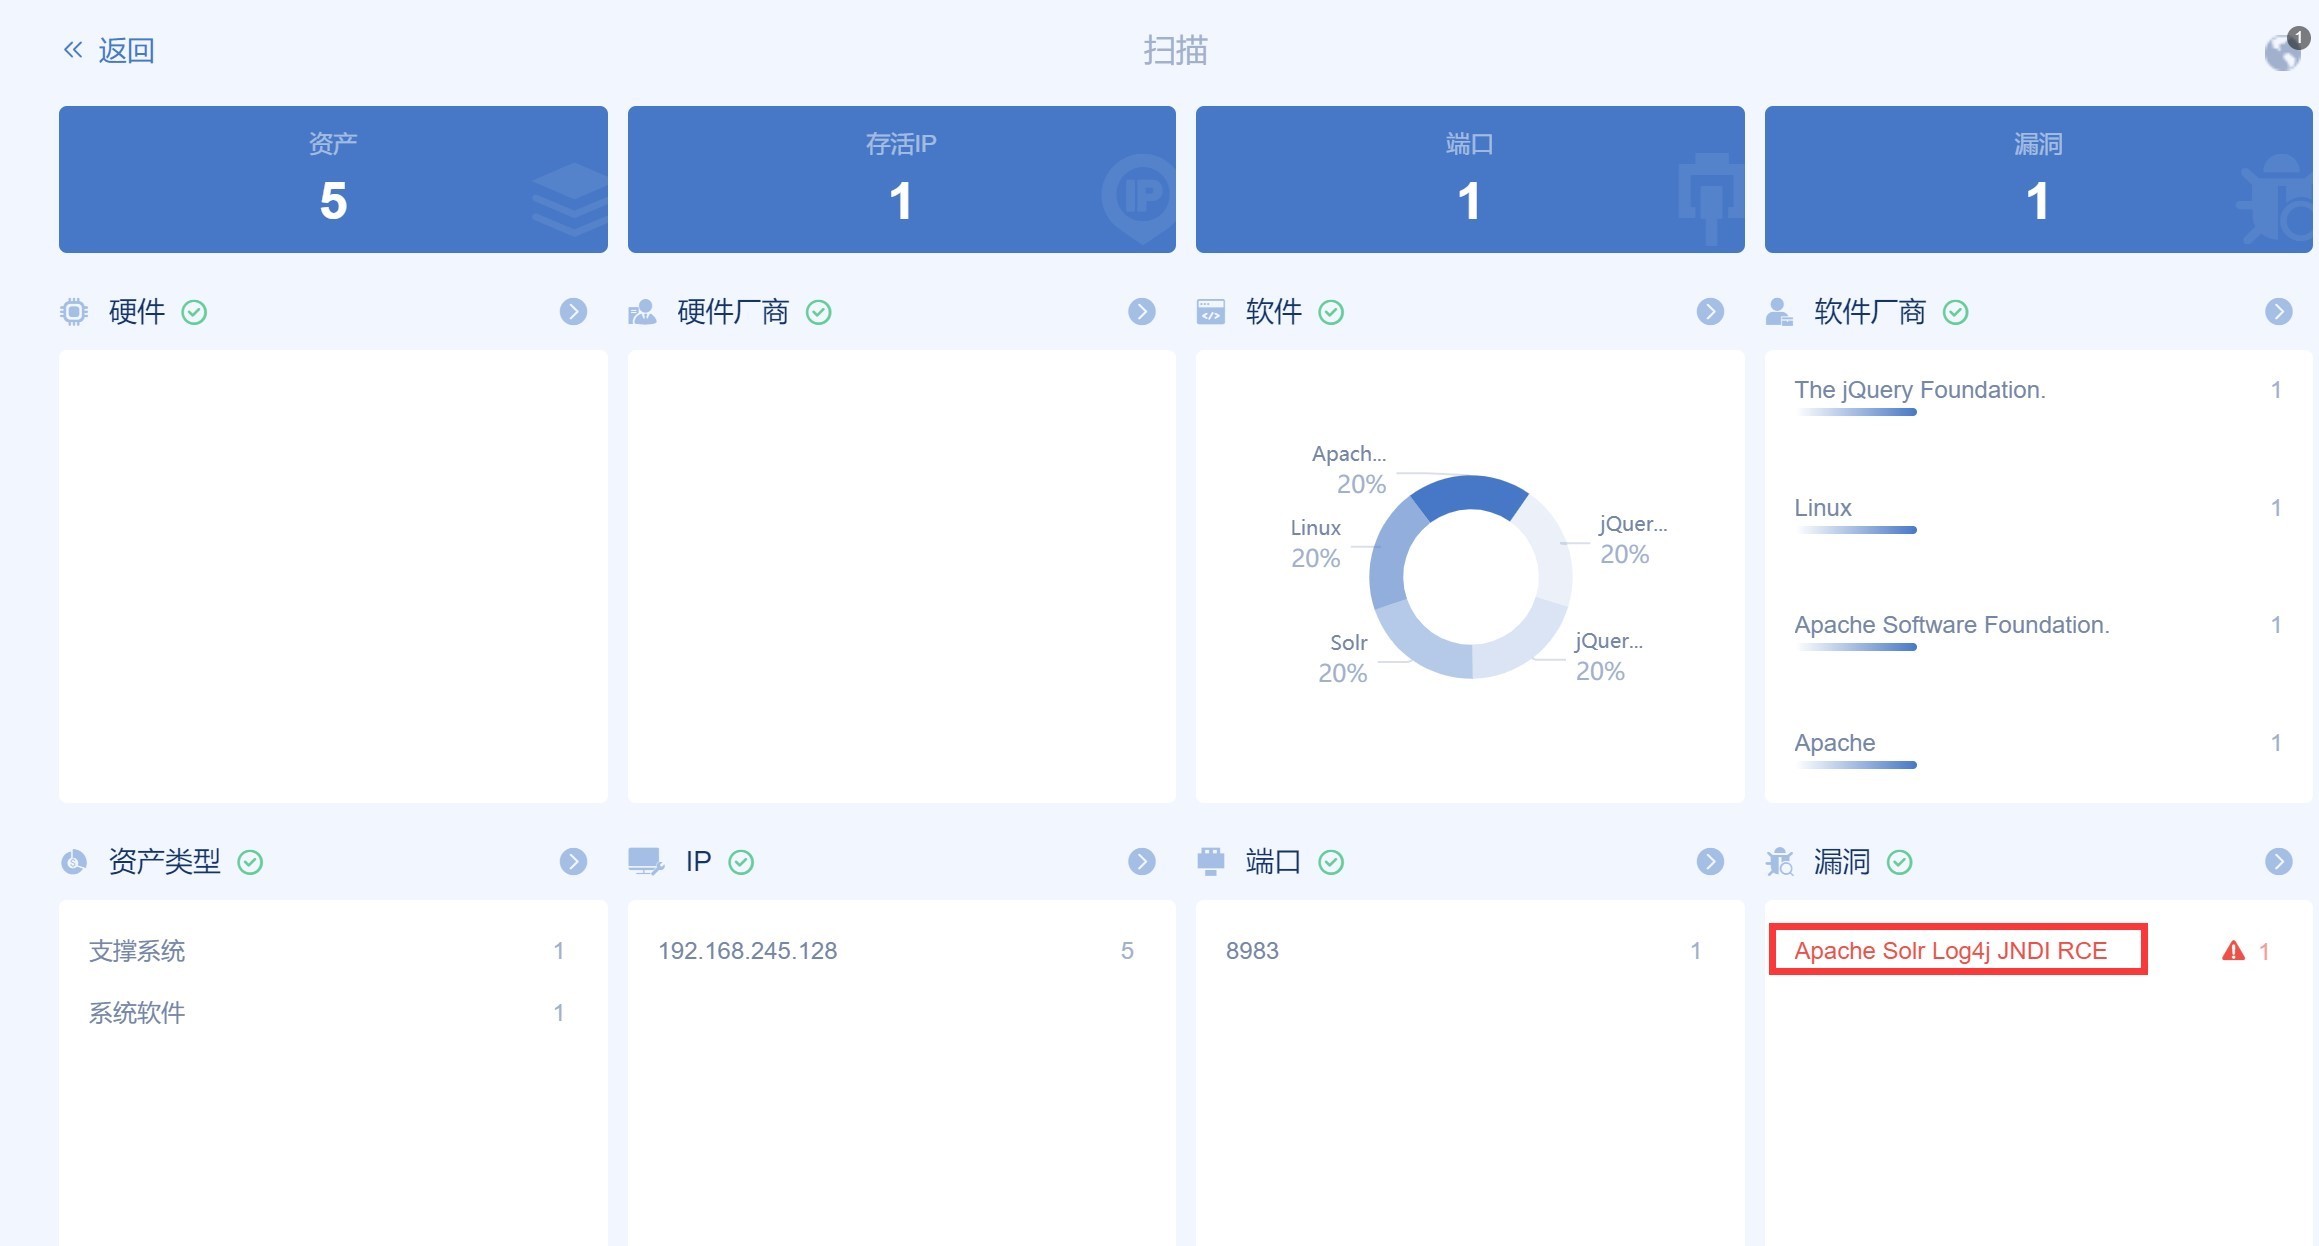Toggle green check next to 资产类型
This screenshot has height=1246, width=2319.
pos(250,862)
